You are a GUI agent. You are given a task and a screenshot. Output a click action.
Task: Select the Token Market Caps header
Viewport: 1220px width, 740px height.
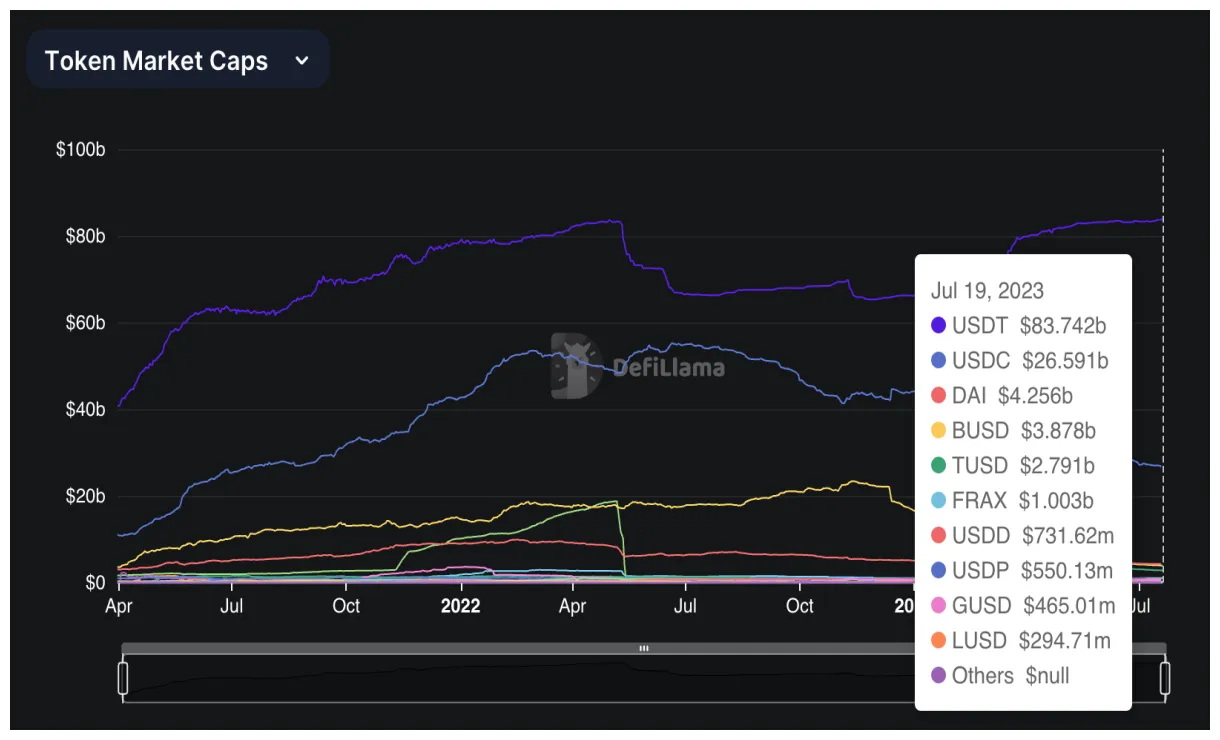coord(155,60)
